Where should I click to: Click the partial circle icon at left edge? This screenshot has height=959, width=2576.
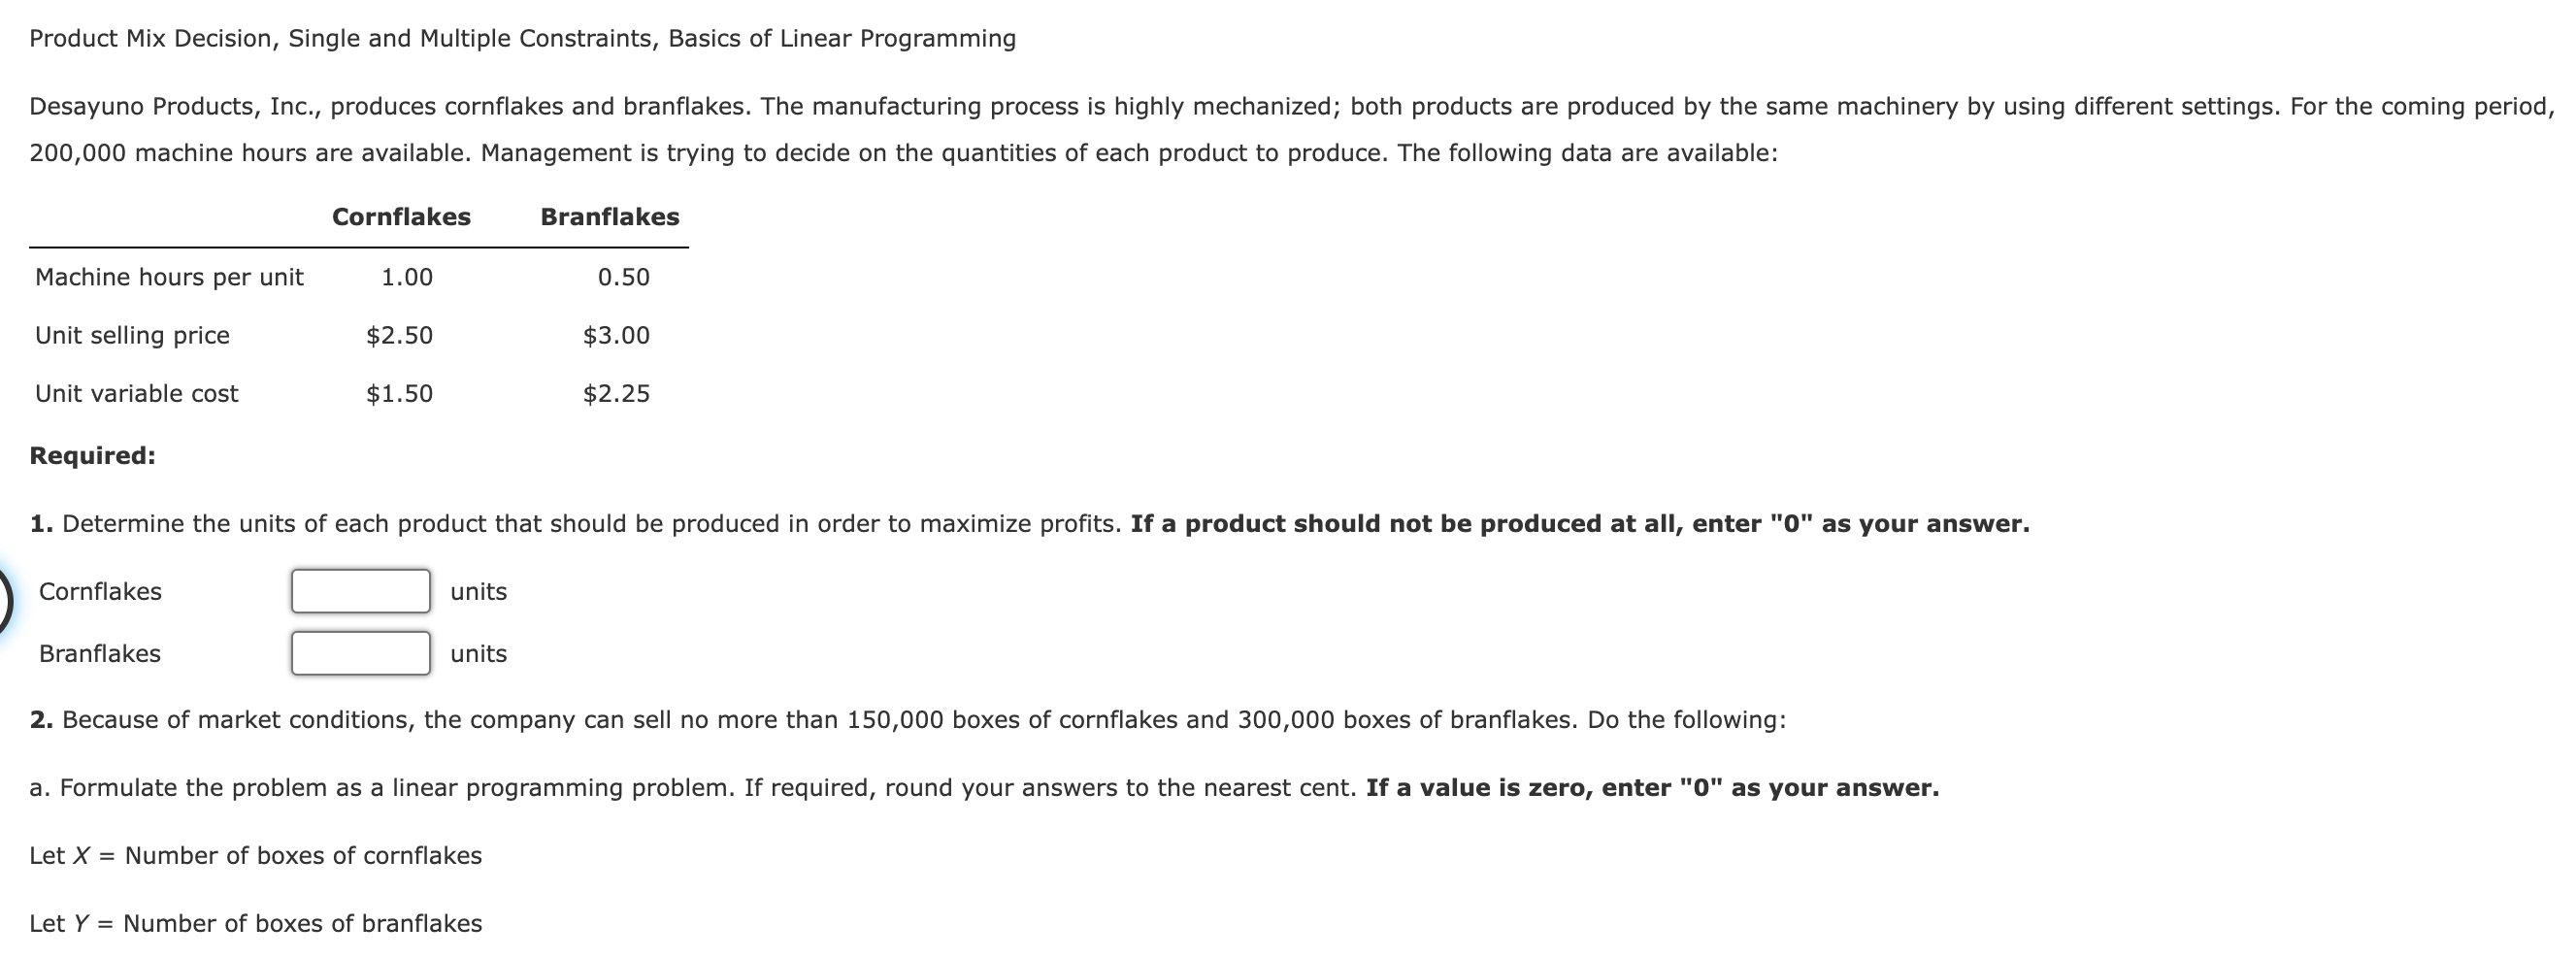pyautogui.click(x=5, y=602)
